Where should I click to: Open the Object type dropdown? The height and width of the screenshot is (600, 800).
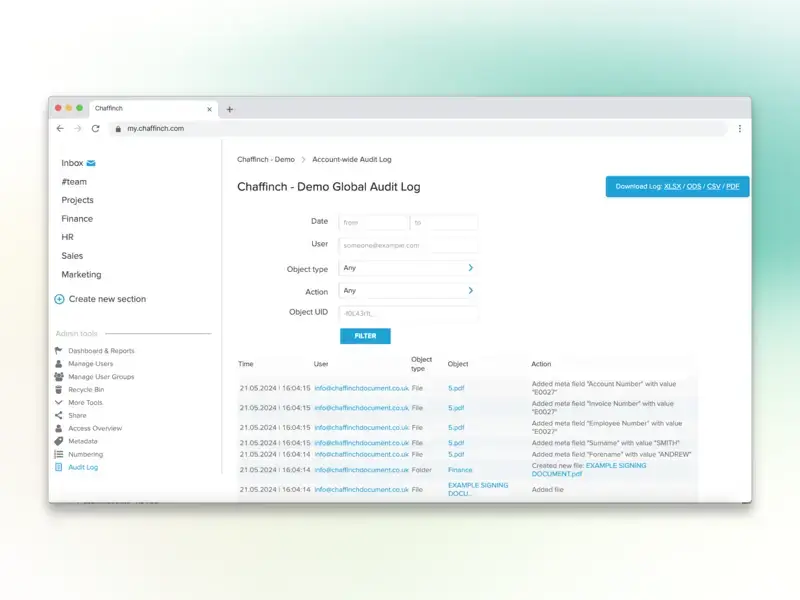[408, 268]
